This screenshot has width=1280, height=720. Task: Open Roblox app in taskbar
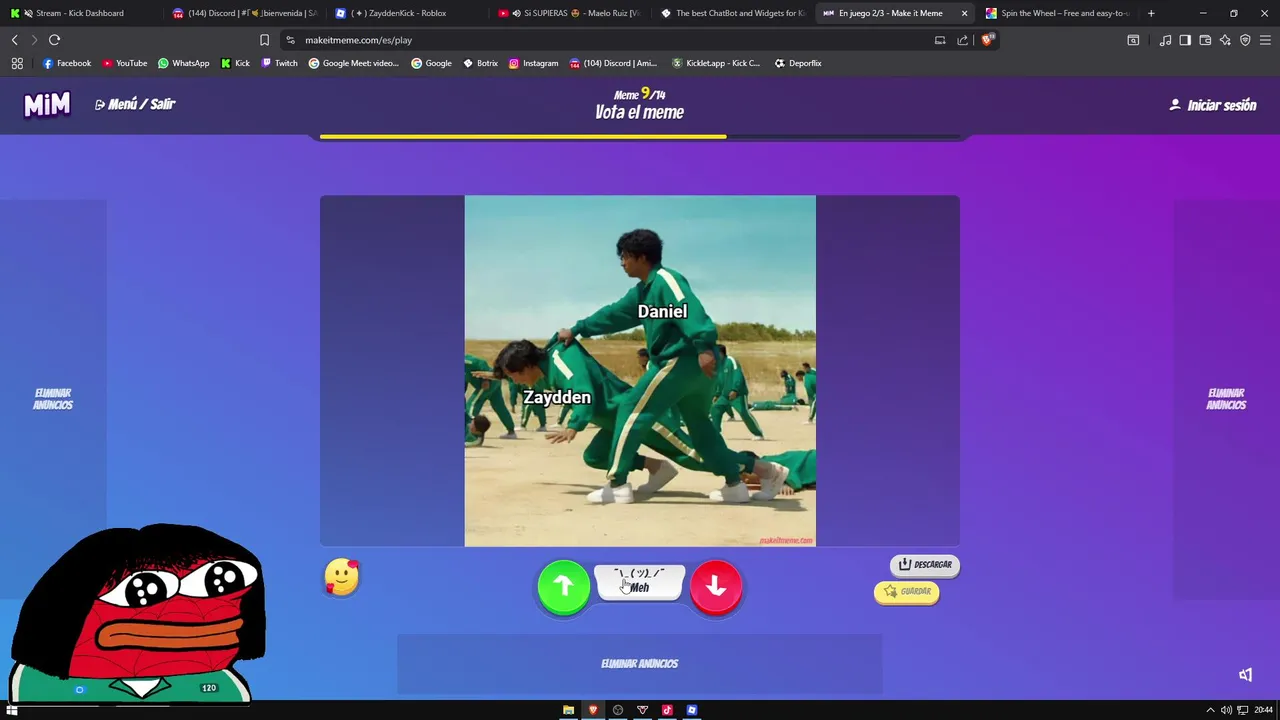point(692,710)
